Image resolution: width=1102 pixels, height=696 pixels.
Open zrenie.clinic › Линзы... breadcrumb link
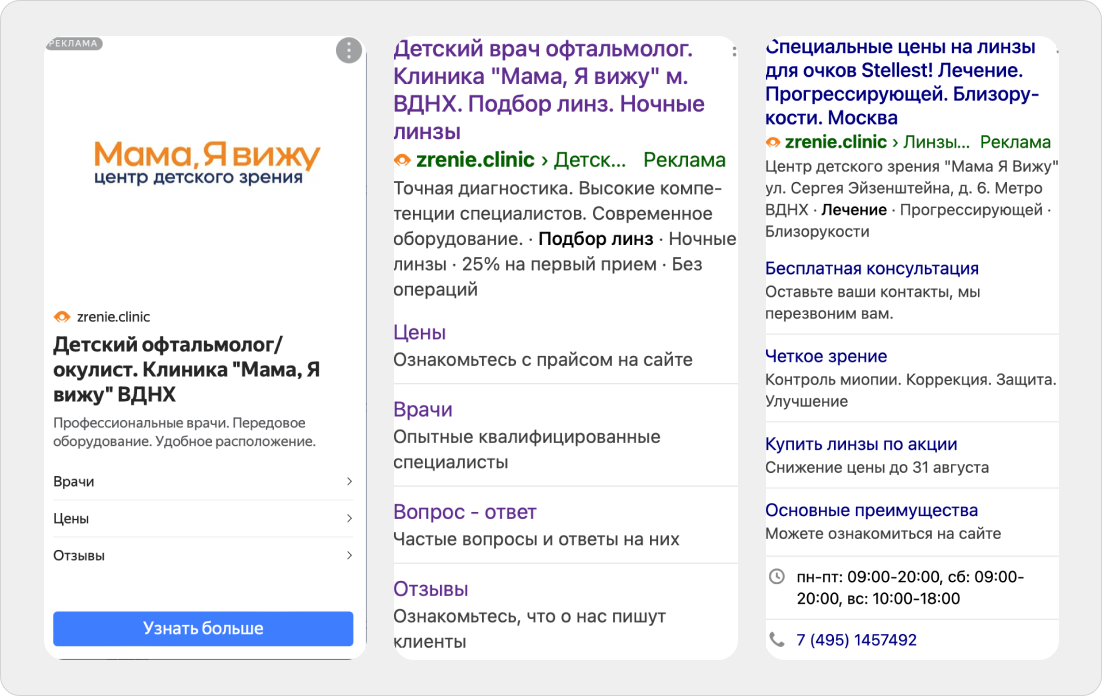(877, 142)
